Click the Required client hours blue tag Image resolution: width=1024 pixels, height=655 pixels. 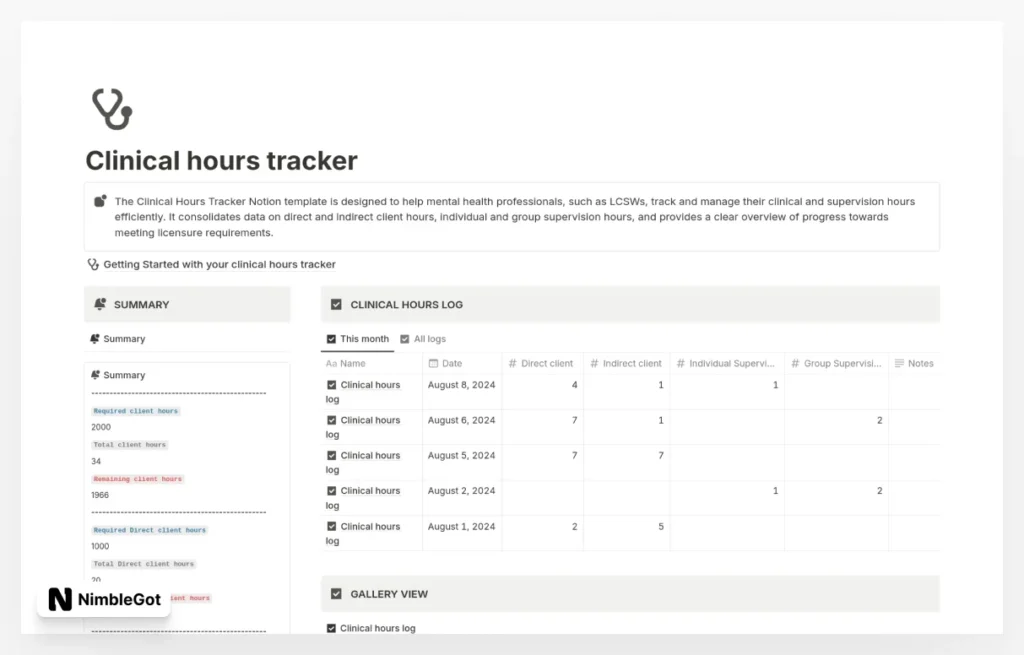pyautogui.click(x=136, y=411)
